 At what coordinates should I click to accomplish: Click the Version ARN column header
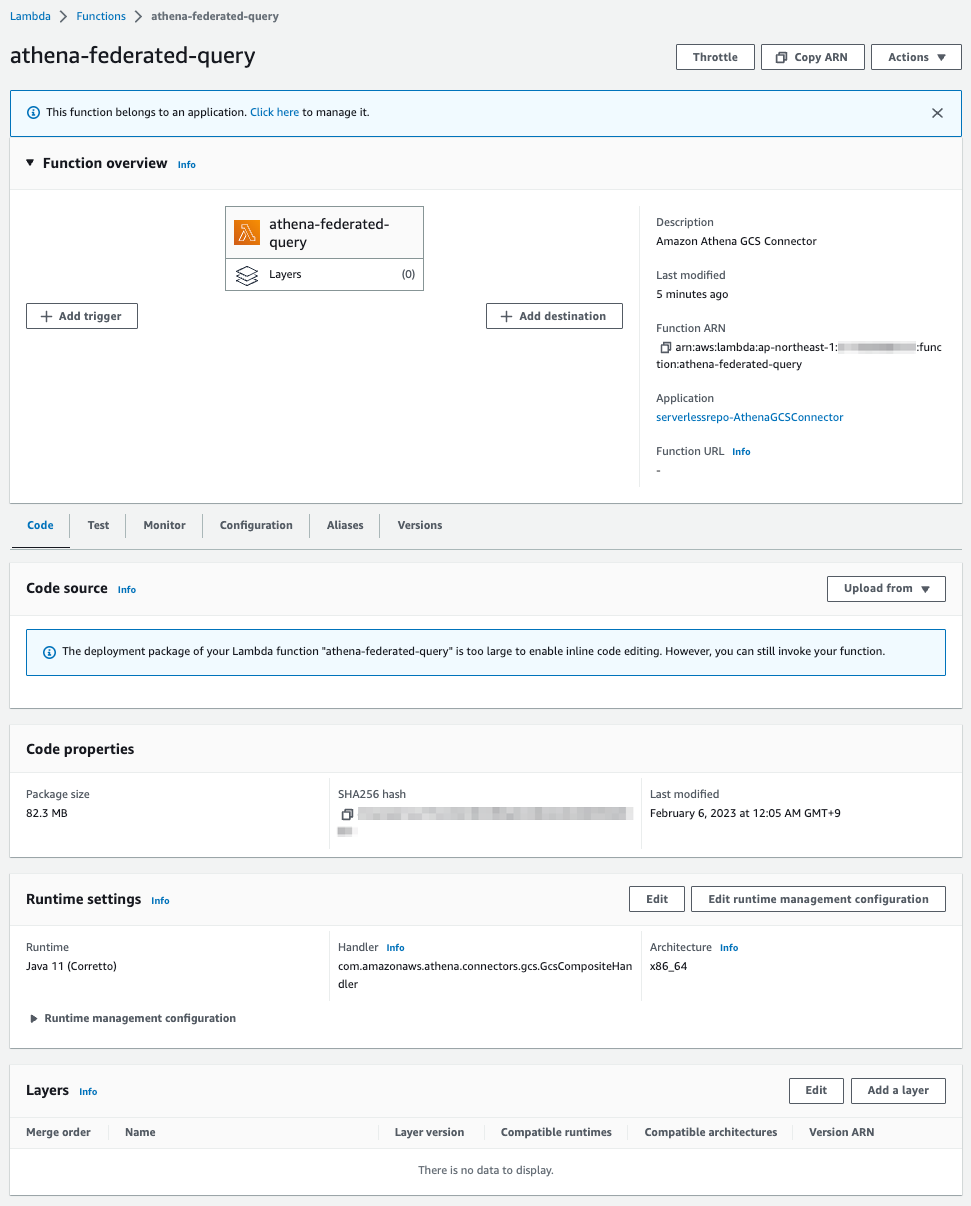click(x=841, y=1132)
